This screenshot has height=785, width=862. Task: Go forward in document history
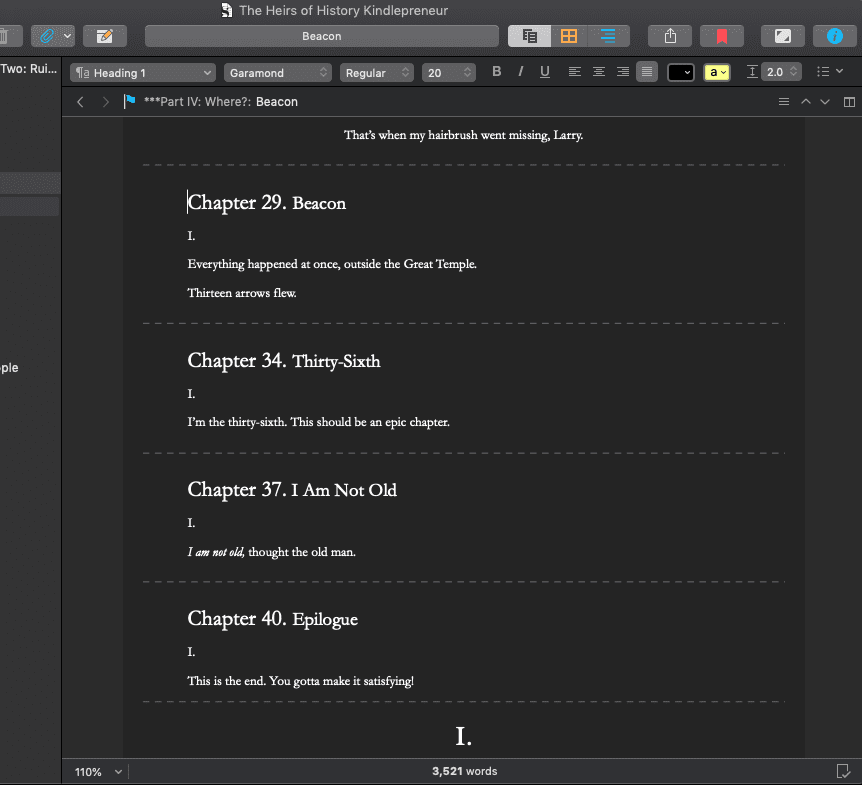[106, 102]
